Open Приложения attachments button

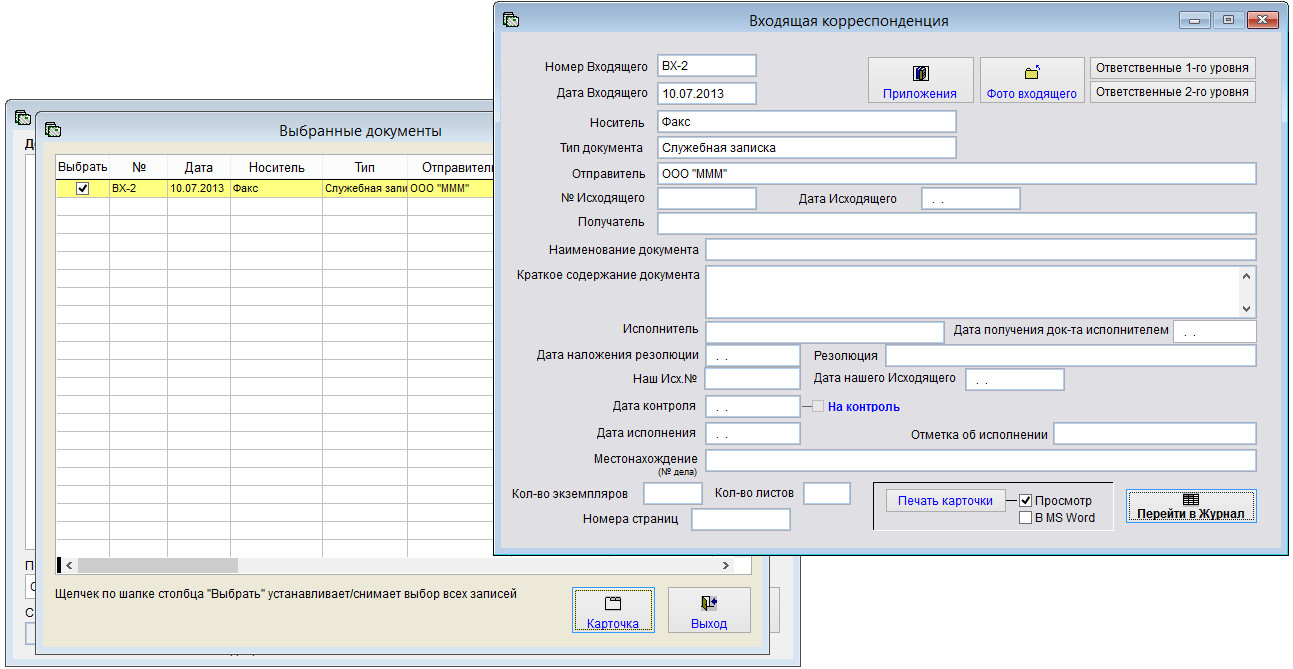pos(920,80)
